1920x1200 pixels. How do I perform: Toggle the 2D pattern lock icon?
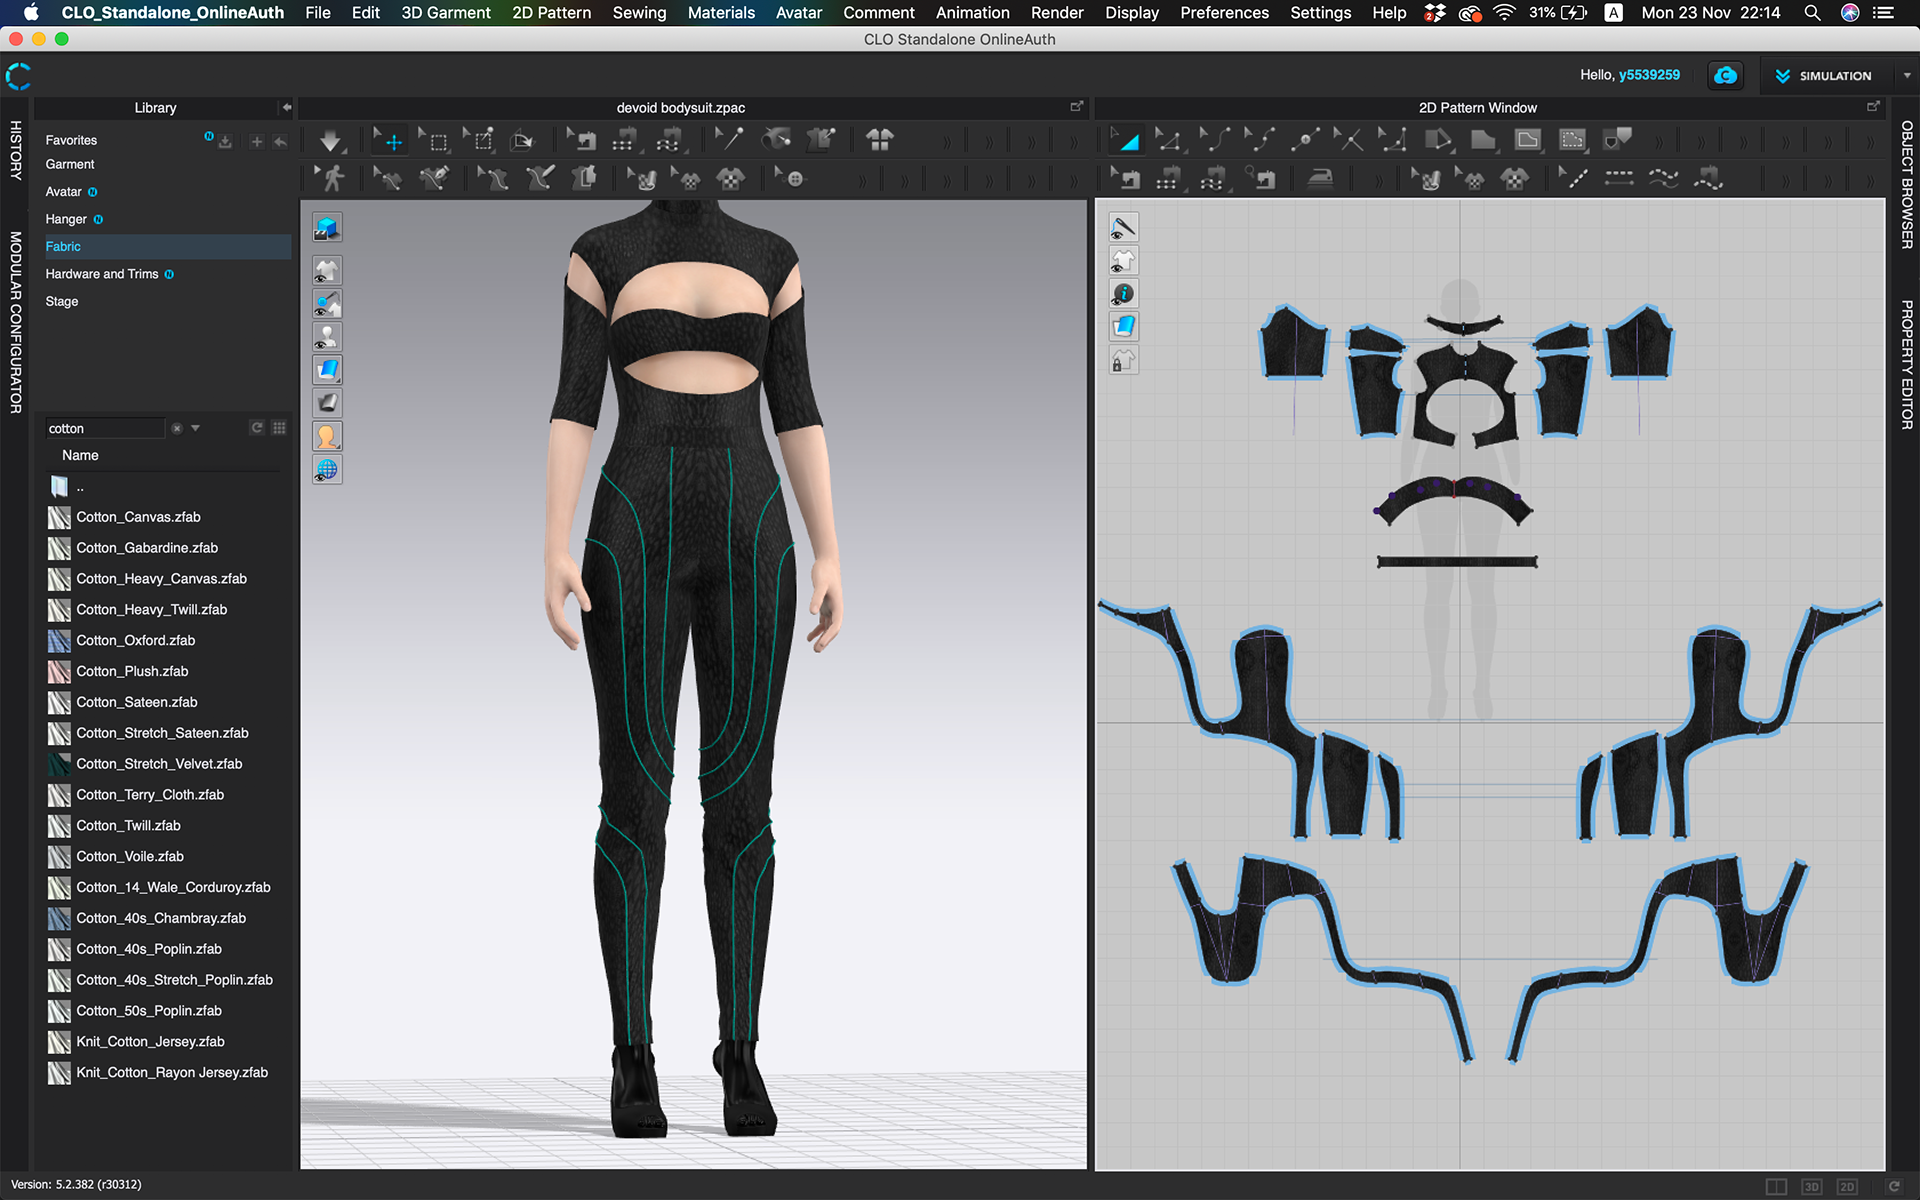tap(1124, 360)
